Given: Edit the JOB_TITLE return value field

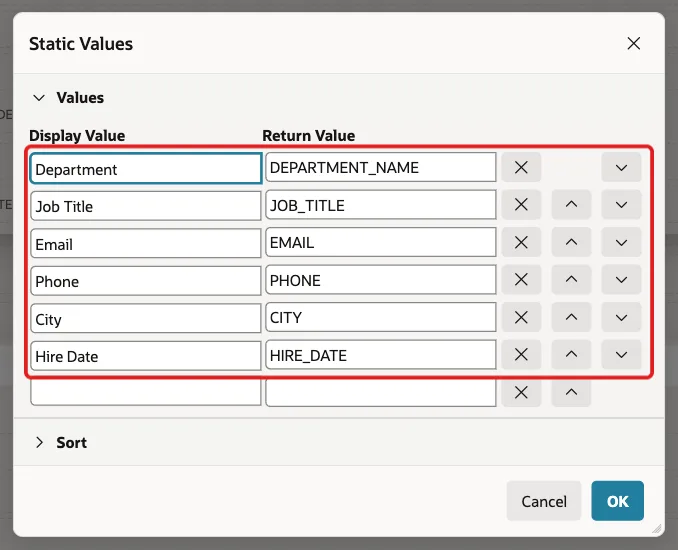Looking at the screenshot, I should pyautogui.click(x=381, y=205).
